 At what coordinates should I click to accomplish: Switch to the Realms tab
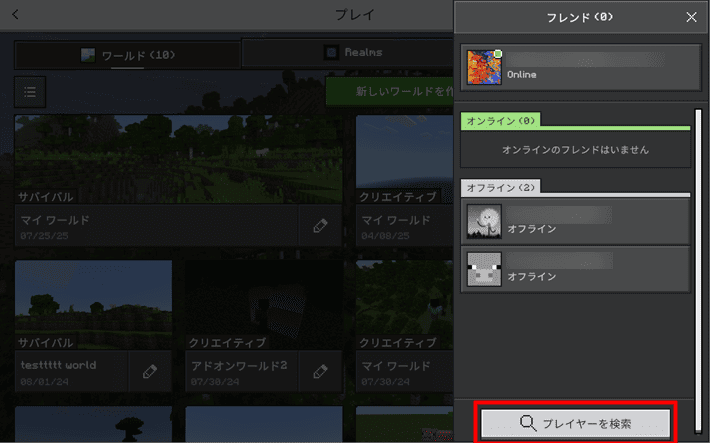coord(347,53)
